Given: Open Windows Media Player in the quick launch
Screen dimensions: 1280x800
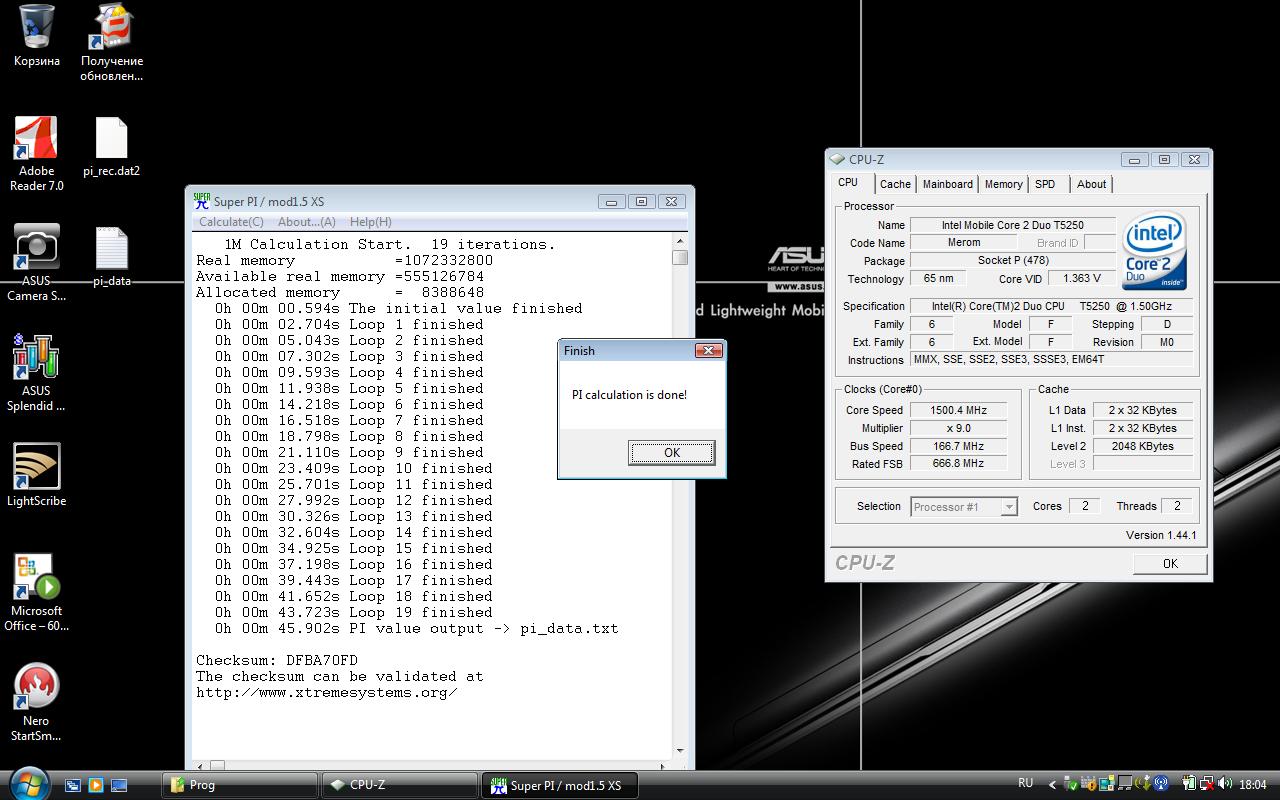Looking at the screenshot, I should [96, 785].
